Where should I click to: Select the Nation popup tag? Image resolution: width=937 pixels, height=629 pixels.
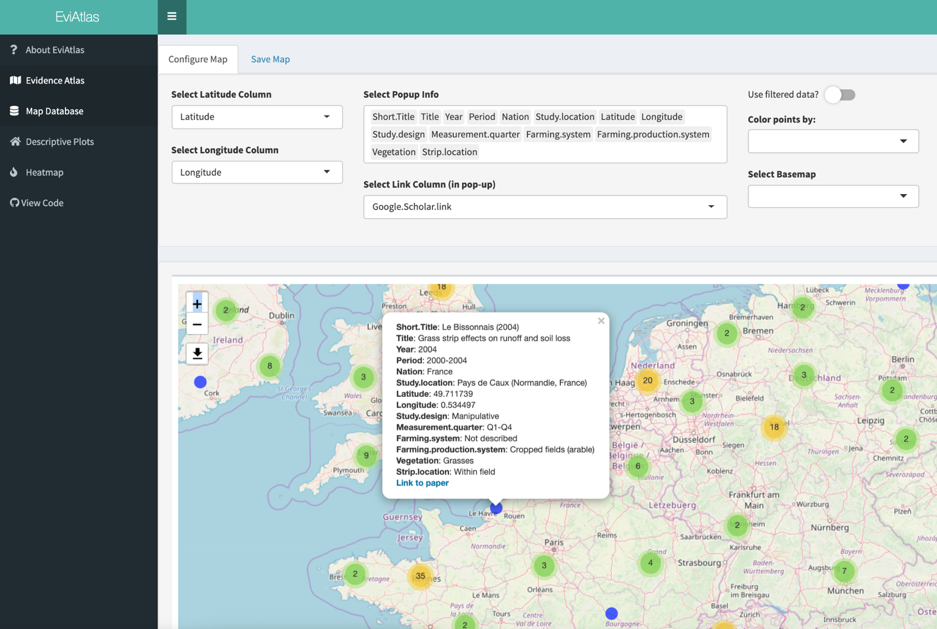pos(515,116)
